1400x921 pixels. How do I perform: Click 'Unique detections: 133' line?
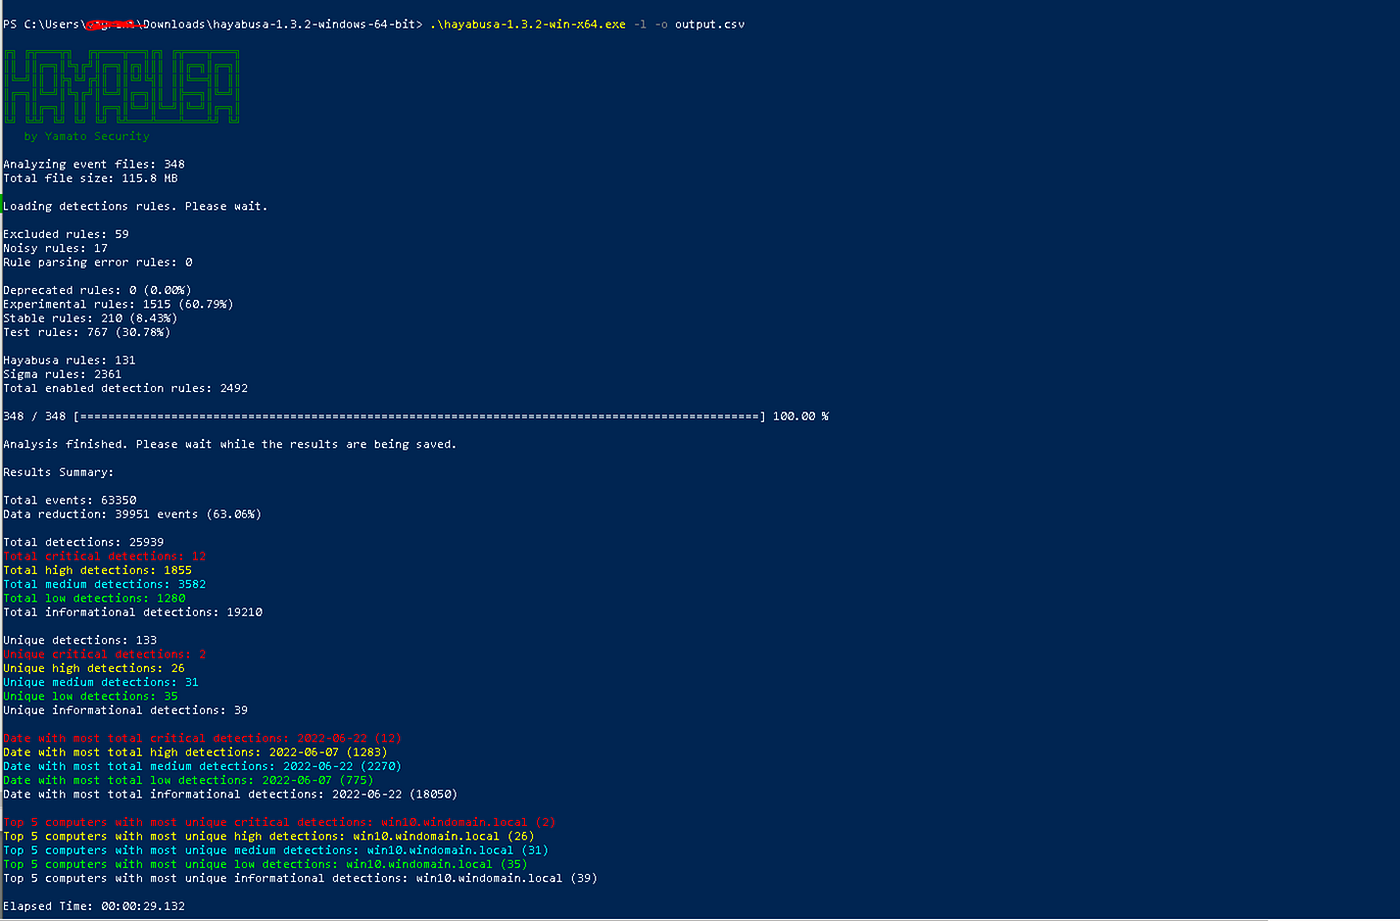(80, 640)
